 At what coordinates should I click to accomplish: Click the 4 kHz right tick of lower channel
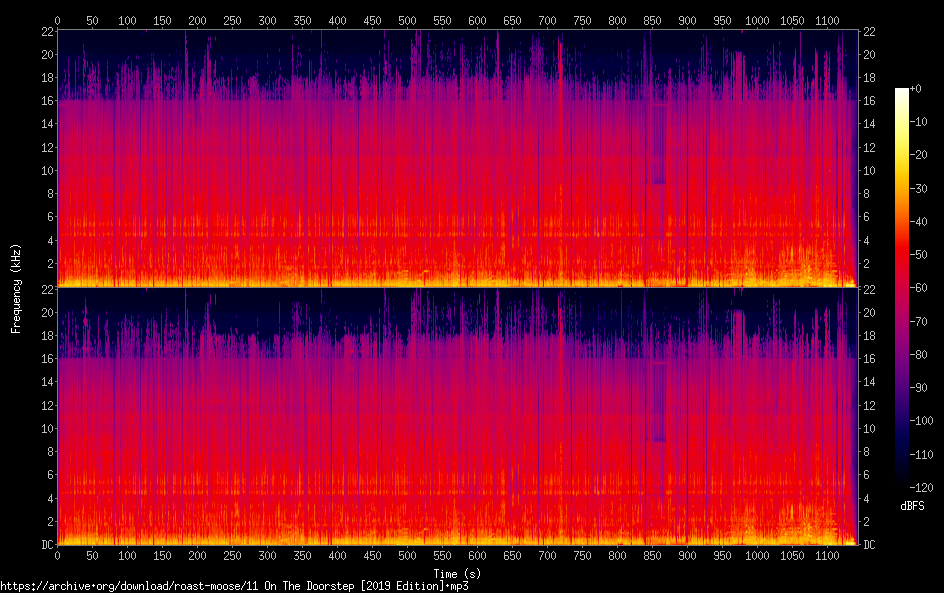[x=867, y=498]
